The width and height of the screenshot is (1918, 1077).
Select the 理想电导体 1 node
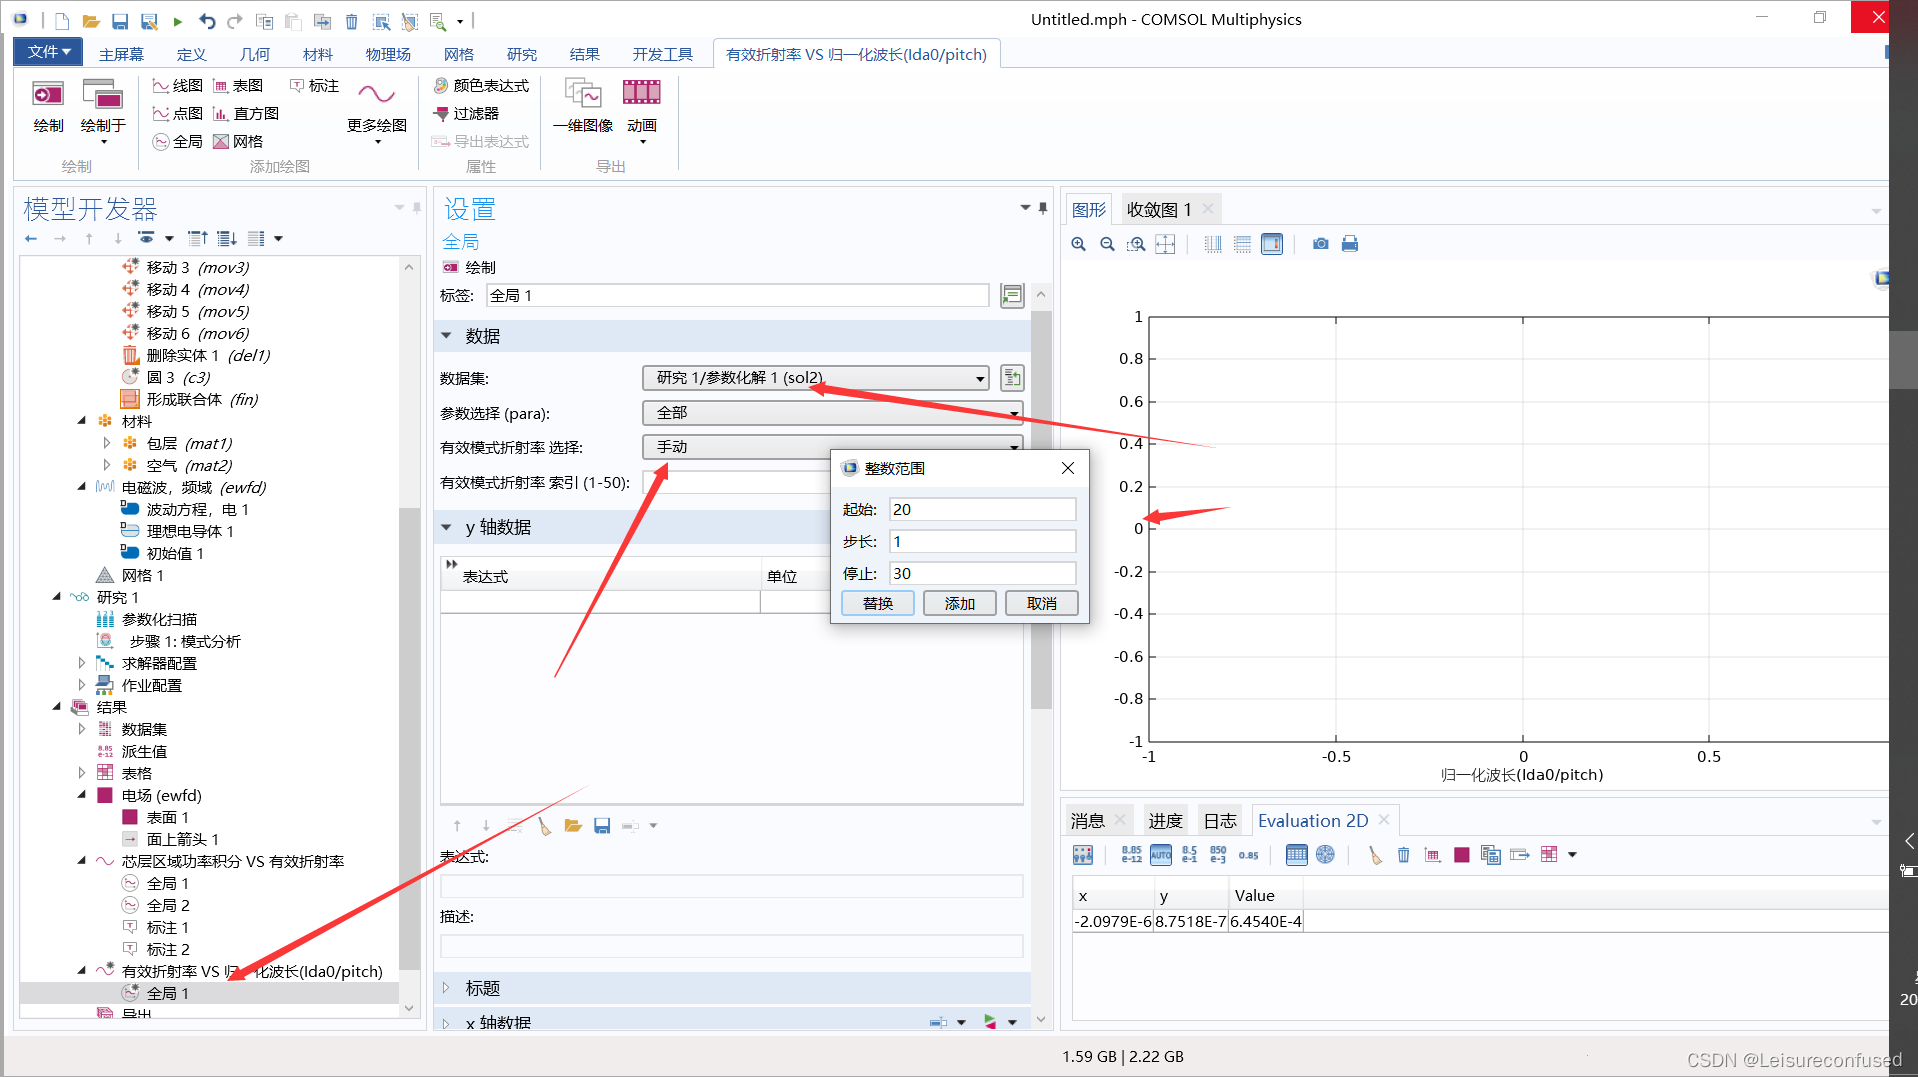point(189,532)
